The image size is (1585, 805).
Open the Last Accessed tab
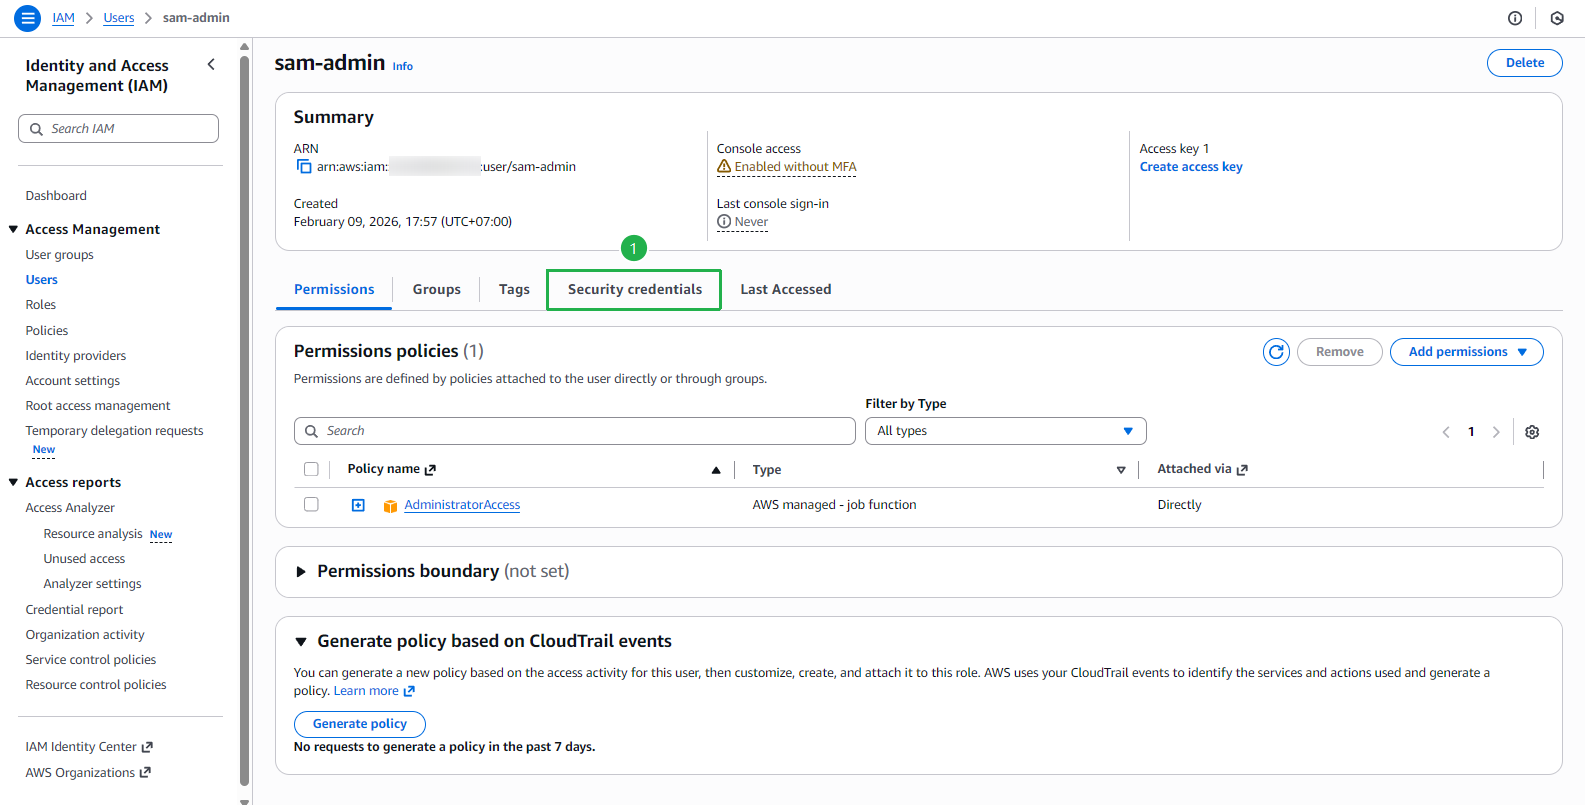point(786,289)
